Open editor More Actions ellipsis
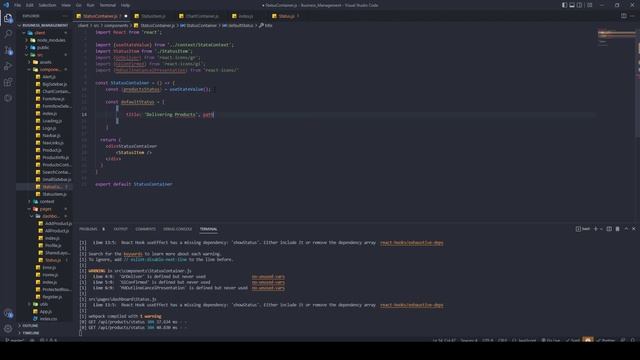 point(633,16)
